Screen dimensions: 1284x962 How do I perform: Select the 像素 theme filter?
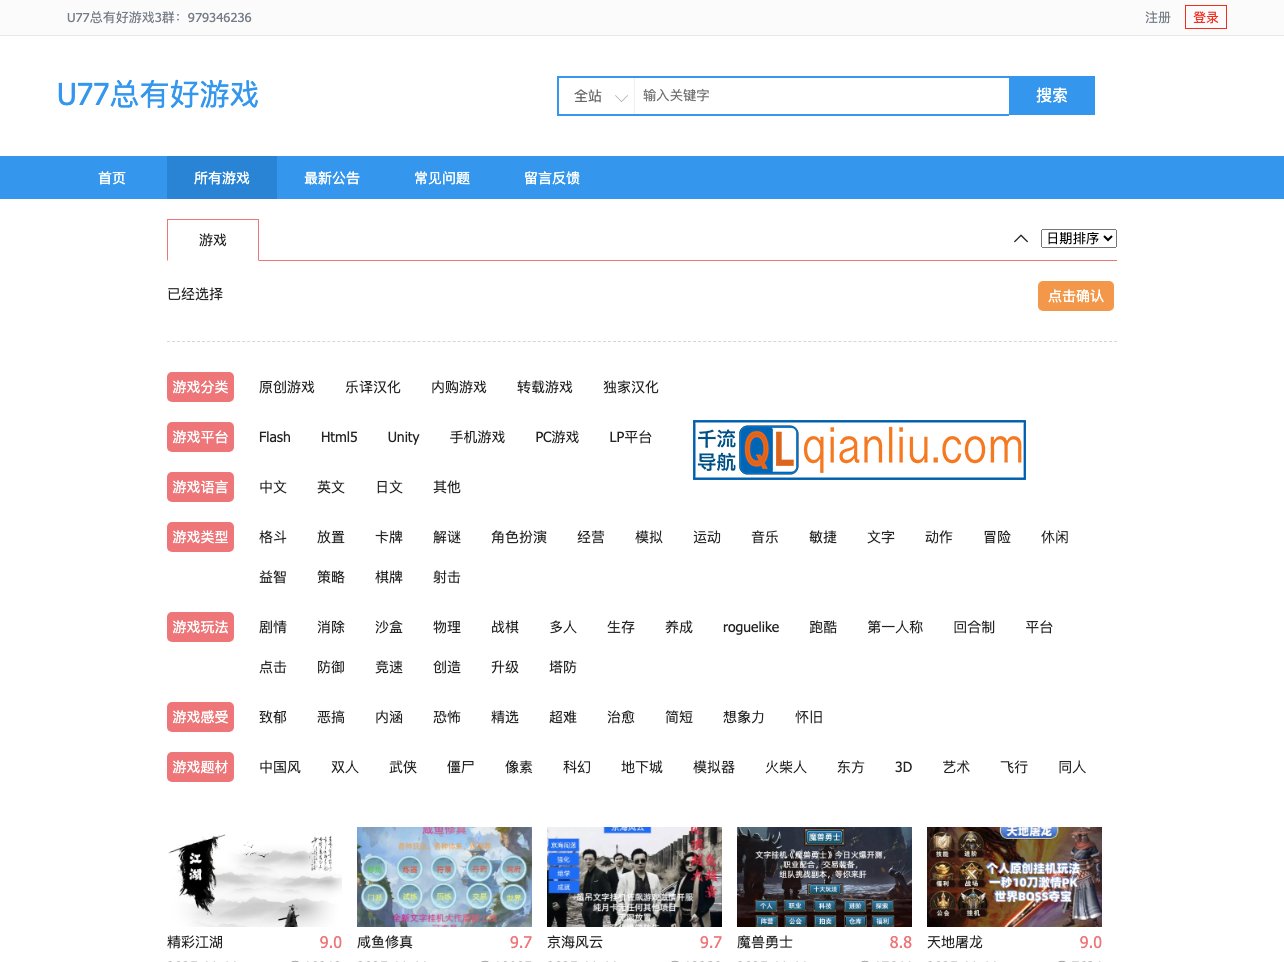pos(519,767)
